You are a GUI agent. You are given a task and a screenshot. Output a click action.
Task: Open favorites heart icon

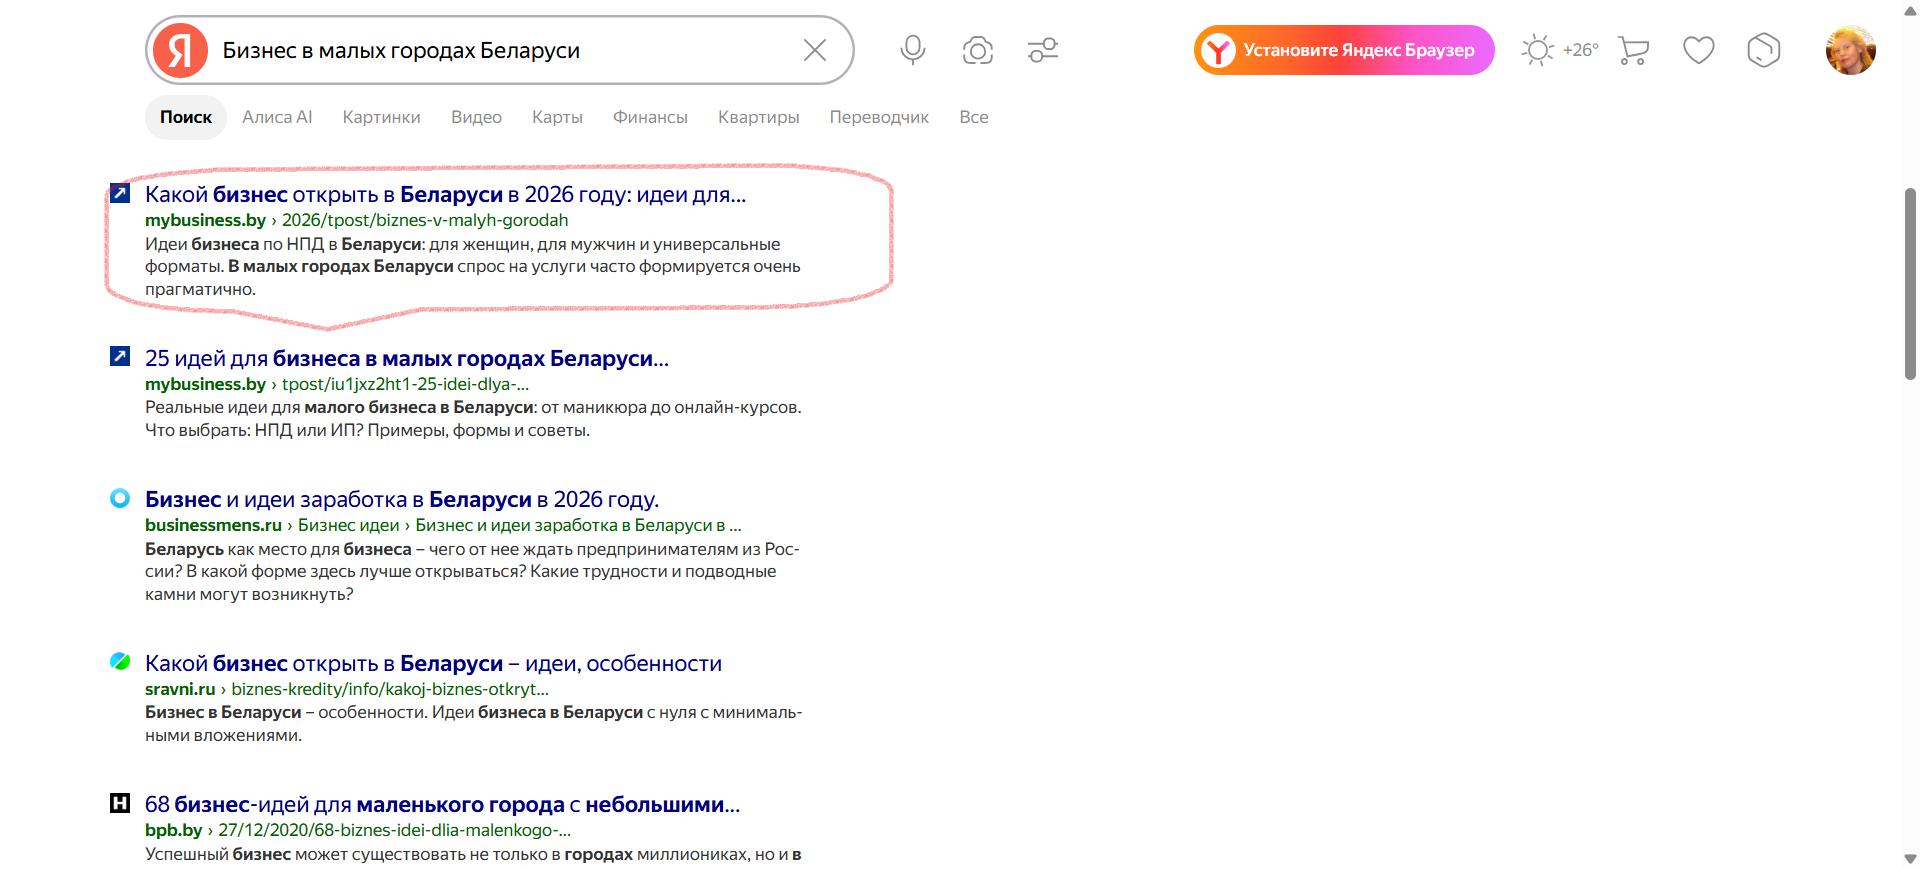1698,50
